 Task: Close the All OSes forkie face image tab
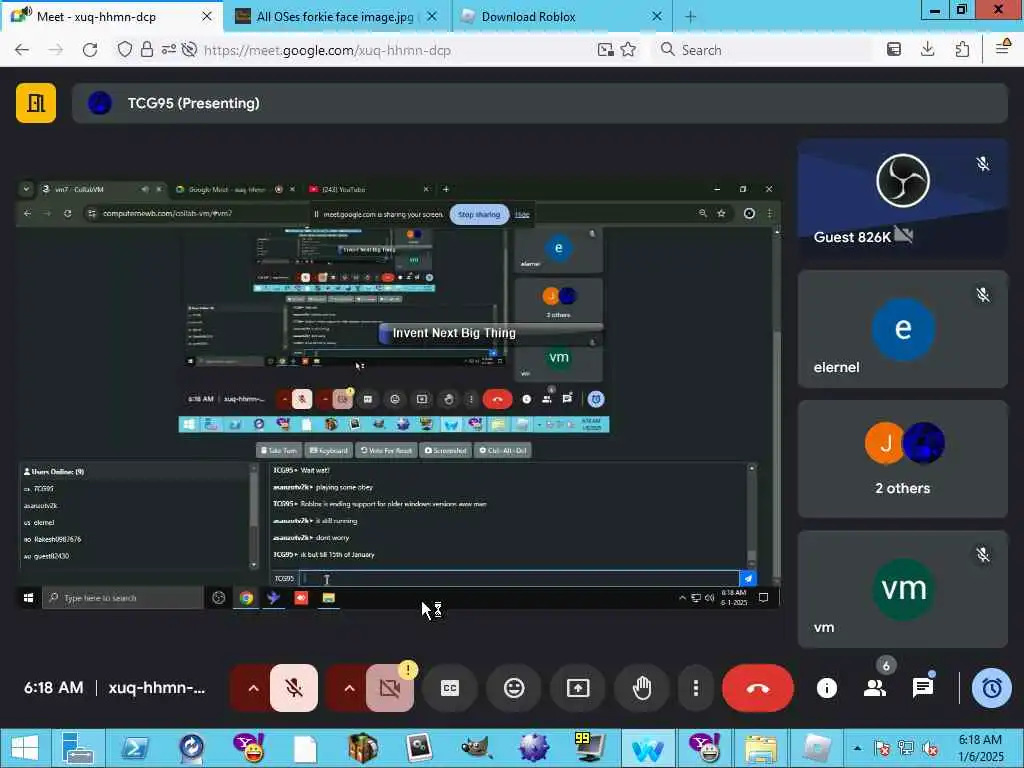point(432,16)
